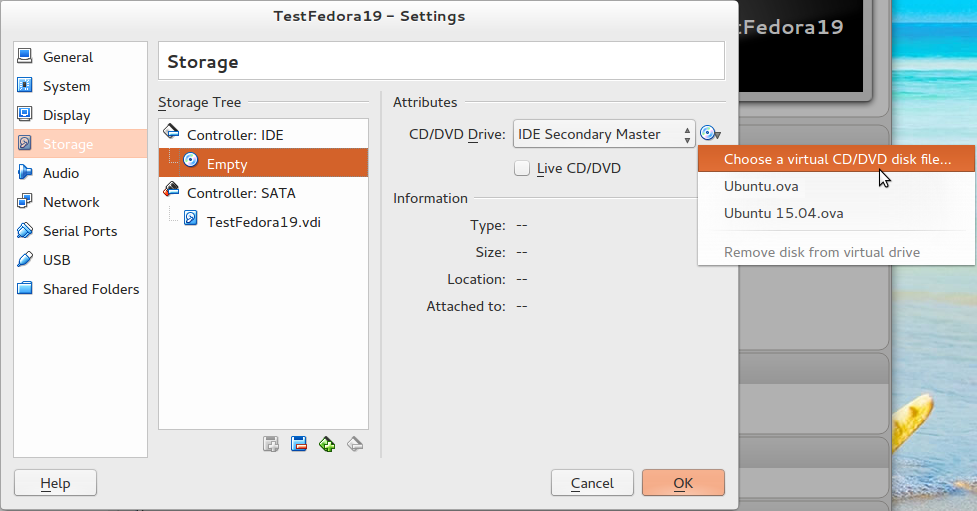This screenshot has width=977, height=511.
Task: Go to the Network settings category
Action: pyautogui.click(x=70, y=202)
